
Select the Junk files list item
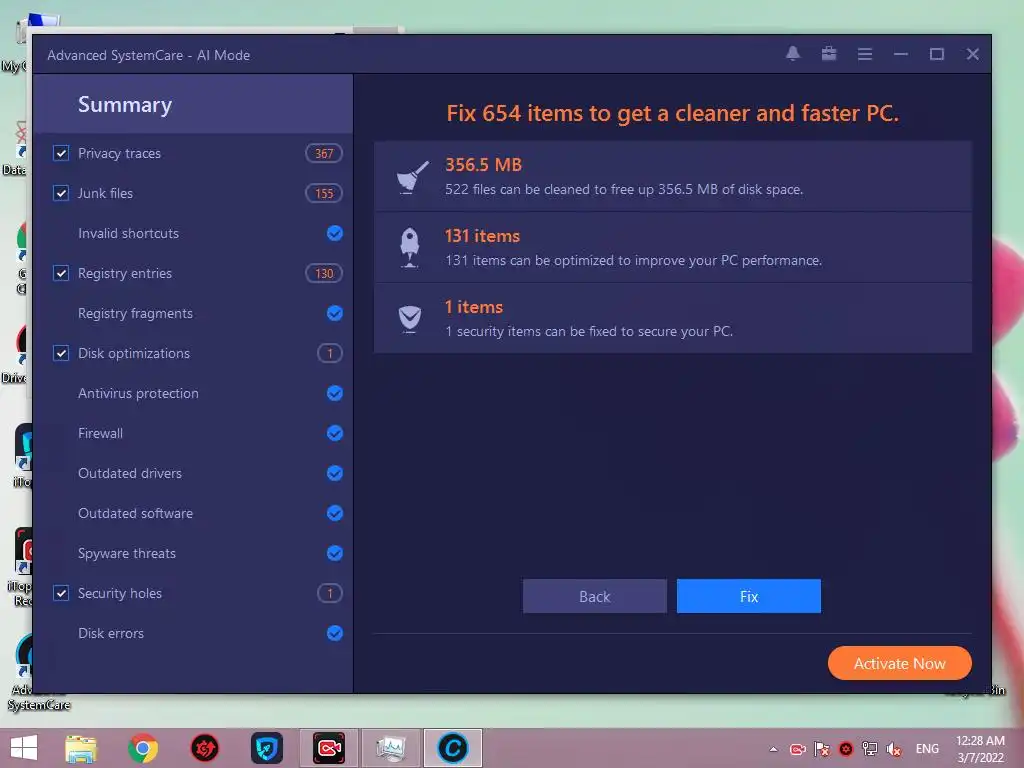[x=193, y=193]
